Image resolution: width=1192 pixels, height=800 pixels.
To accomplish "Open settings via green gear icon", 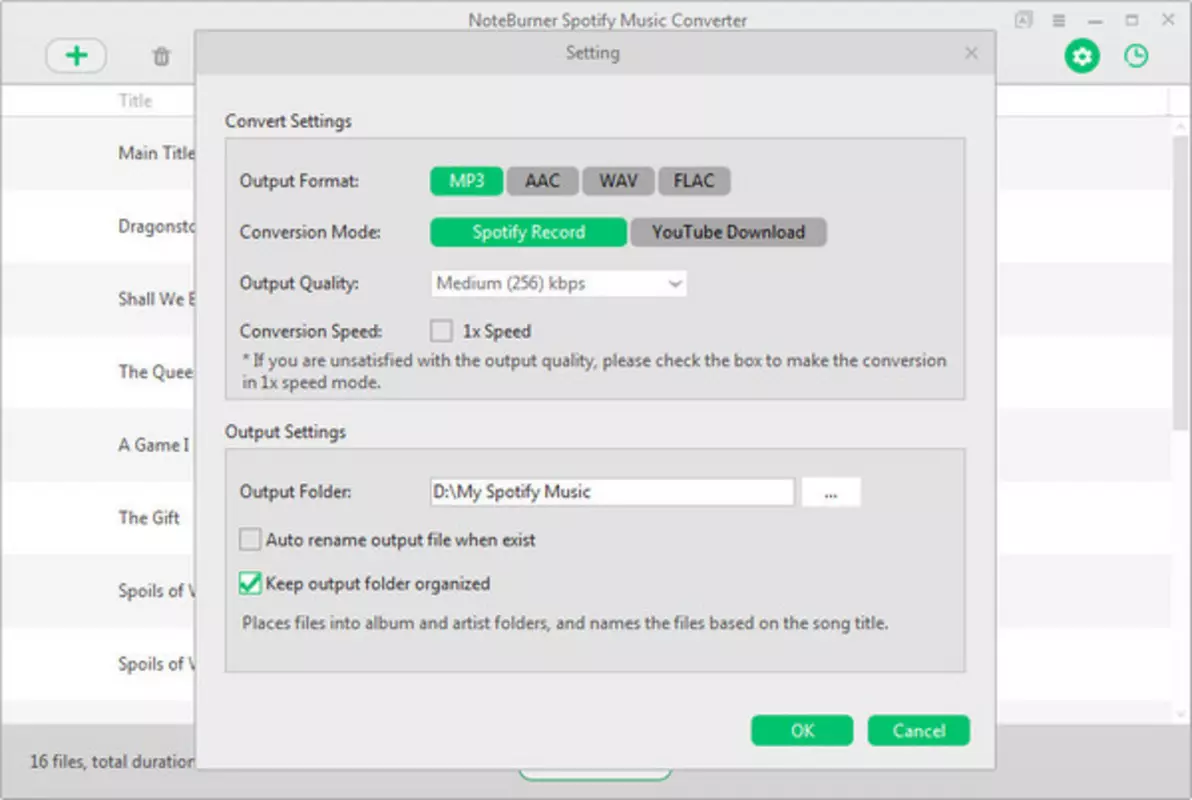I will tap(1082, 56).
